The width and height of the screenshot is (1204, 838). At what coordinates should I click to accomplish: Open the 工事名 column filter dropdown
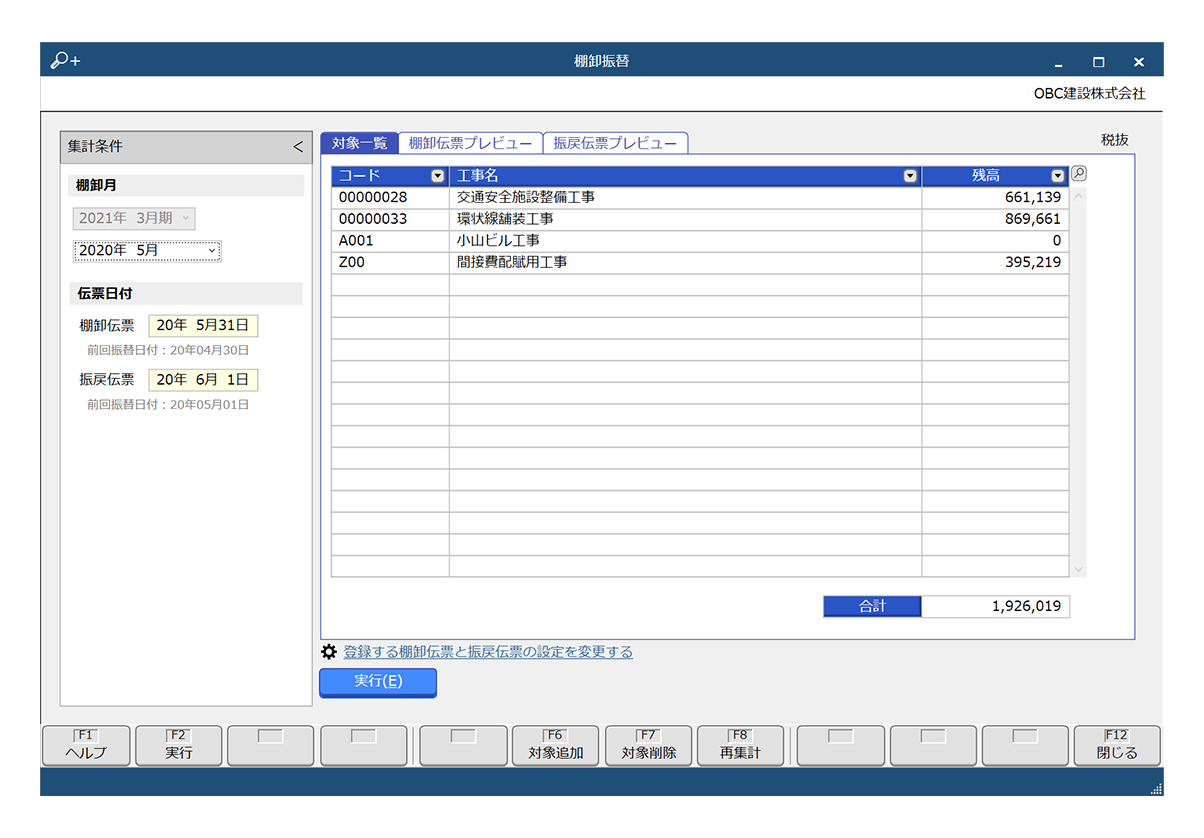click(x=909, y=176)
